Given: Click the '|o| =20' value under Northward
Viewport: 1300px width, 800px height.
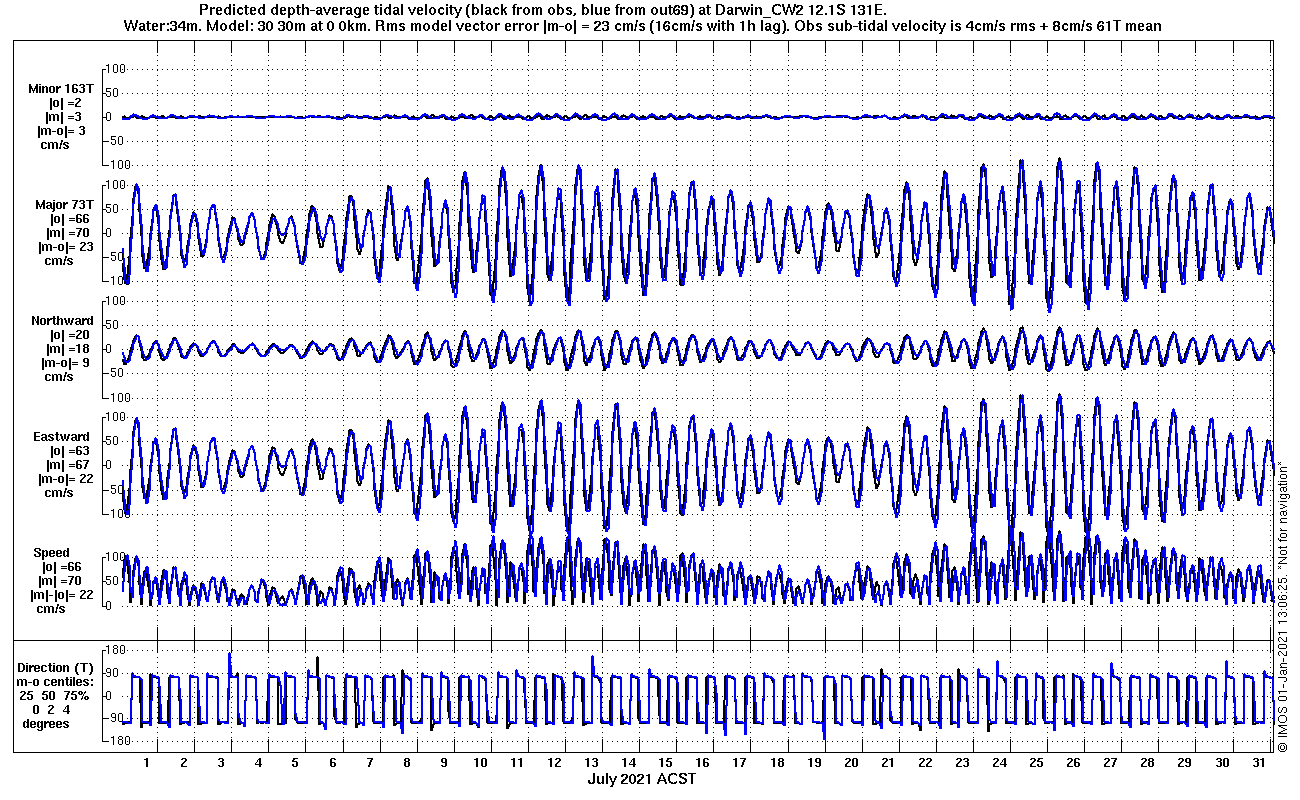Looking at the screenshot, I should pyautogui.click(x=68, y=335).
